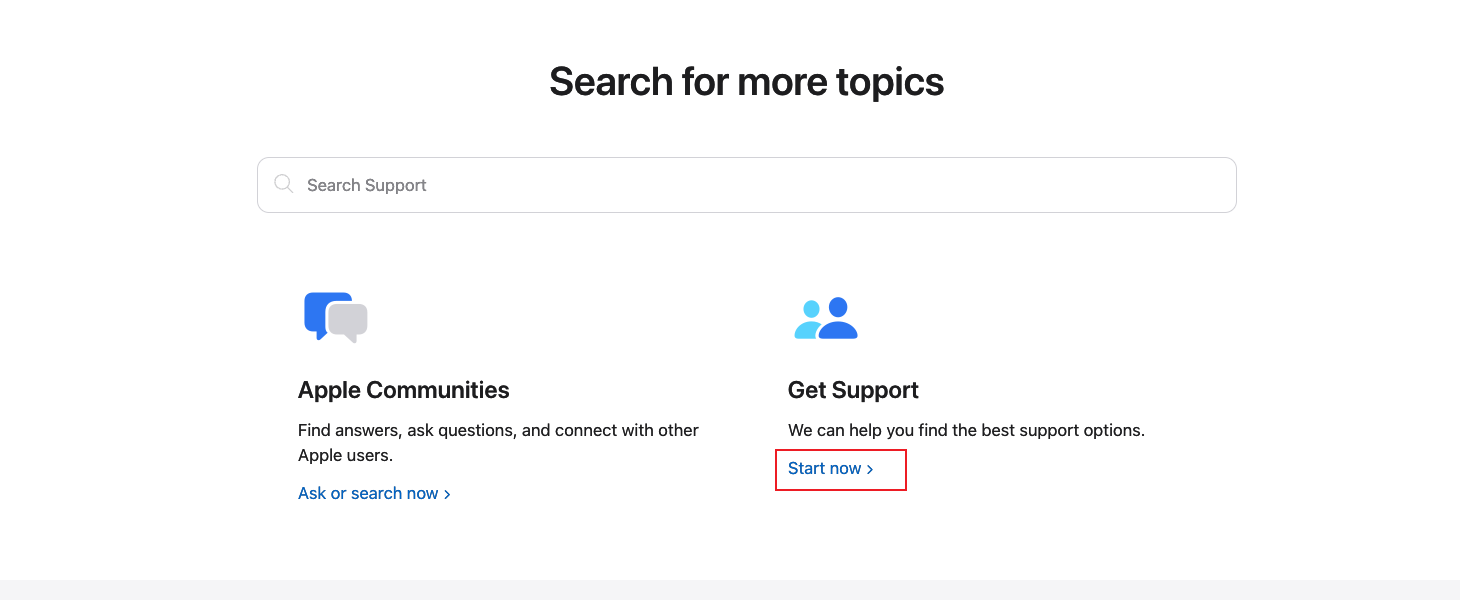Focus the Search Support input field

[x=746, y=185]
